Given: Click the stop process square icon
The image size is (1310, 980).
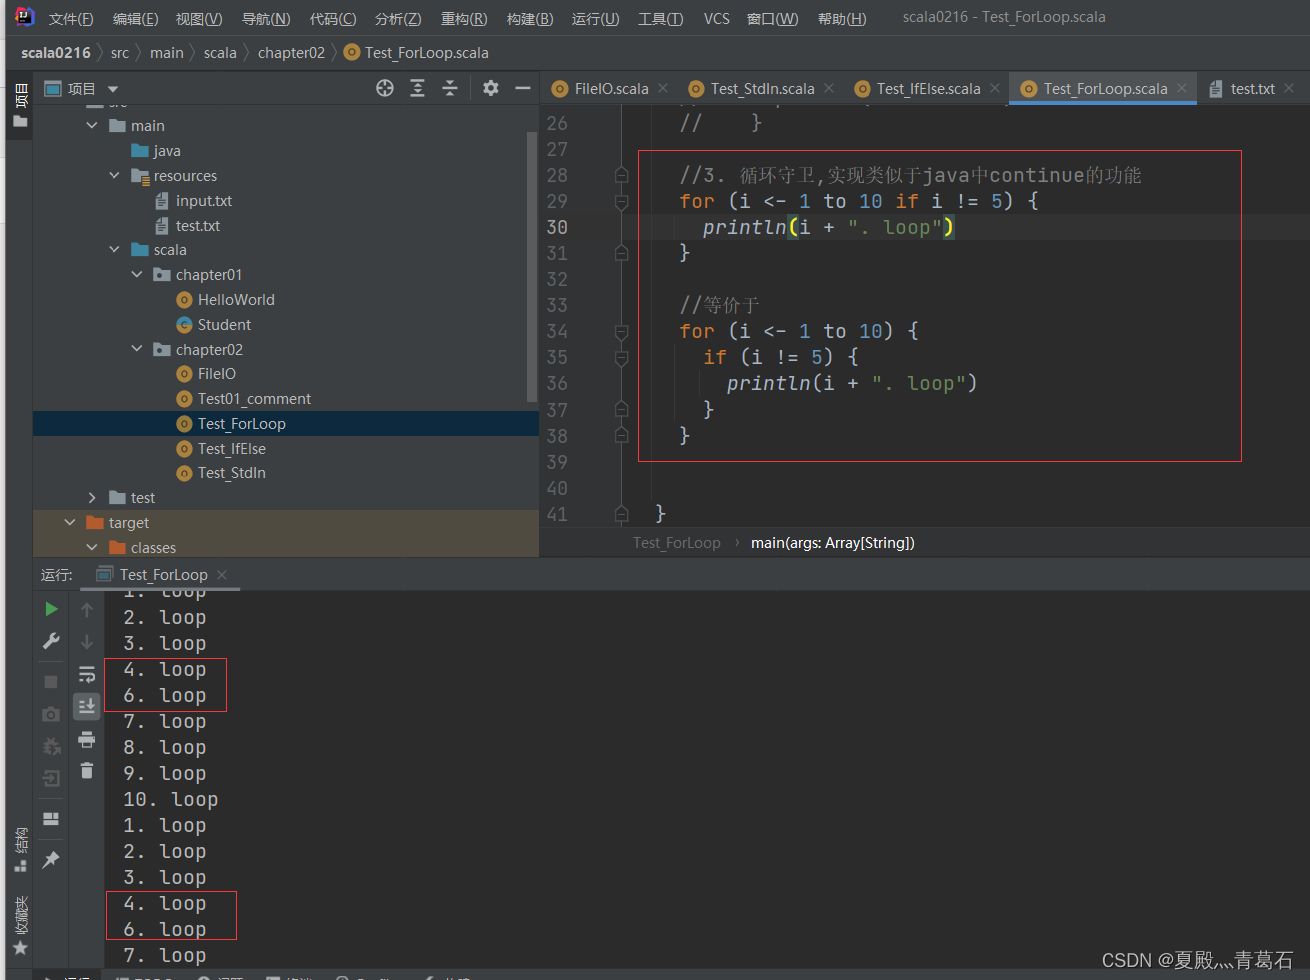Looking at the screenshot, I should pyautogui.click(x=51, y=682).
